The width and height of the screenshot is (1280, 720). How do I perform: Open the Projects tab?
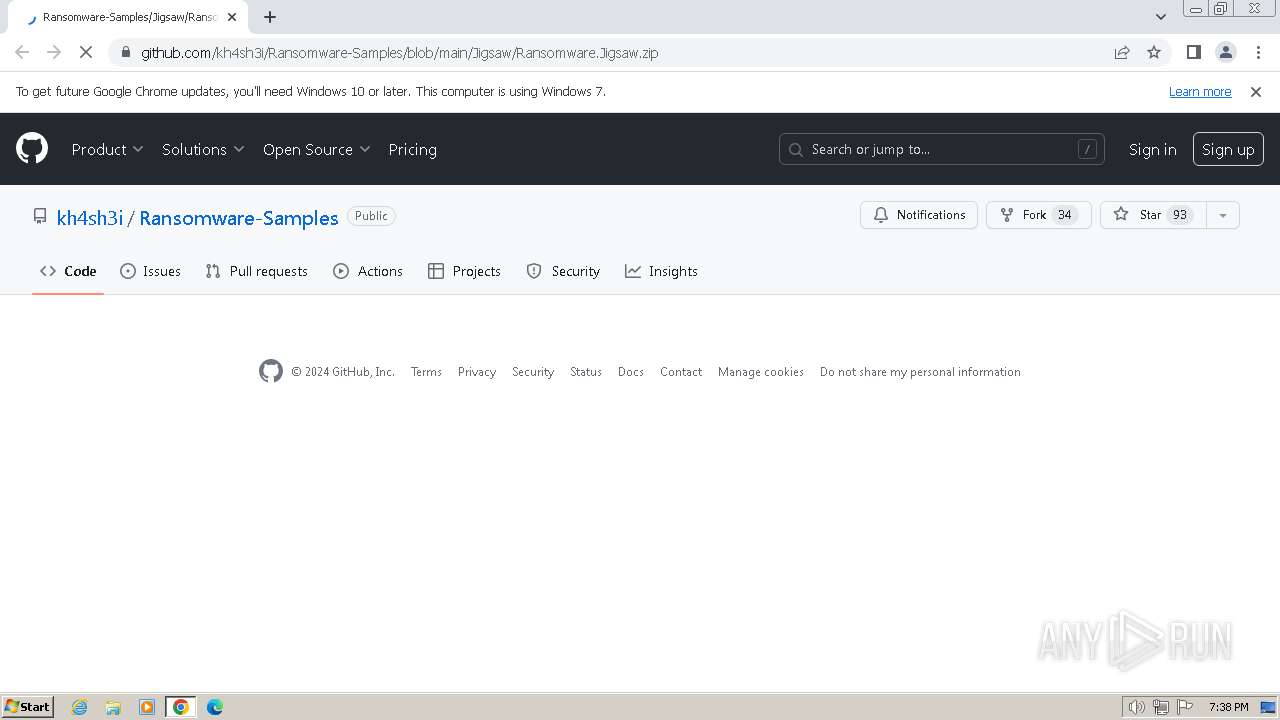[464, 271]
